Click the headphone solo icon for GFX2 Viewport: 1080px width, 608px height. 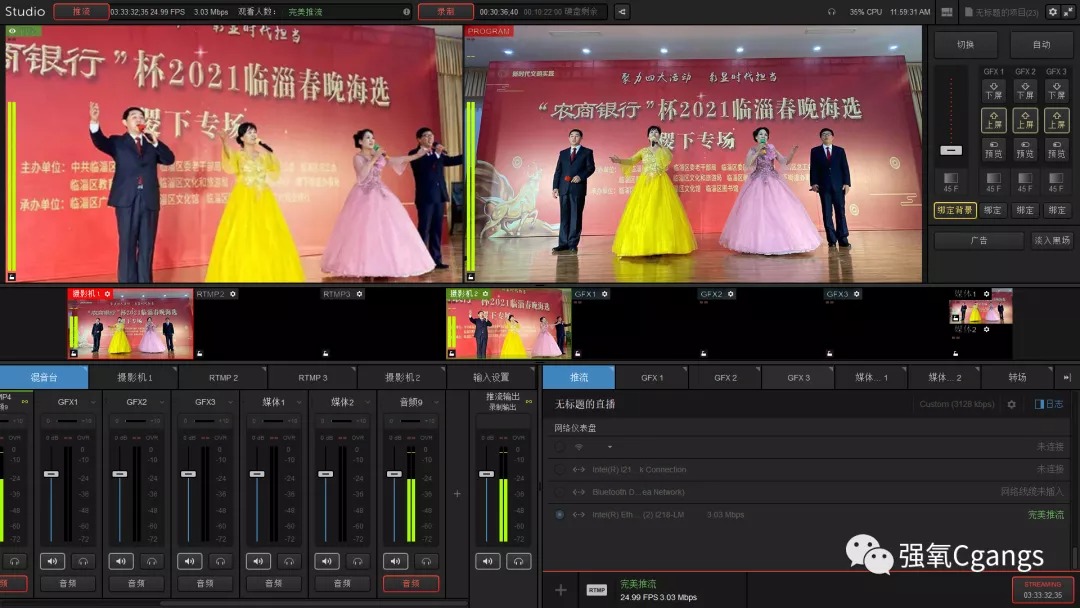(152, 561)
